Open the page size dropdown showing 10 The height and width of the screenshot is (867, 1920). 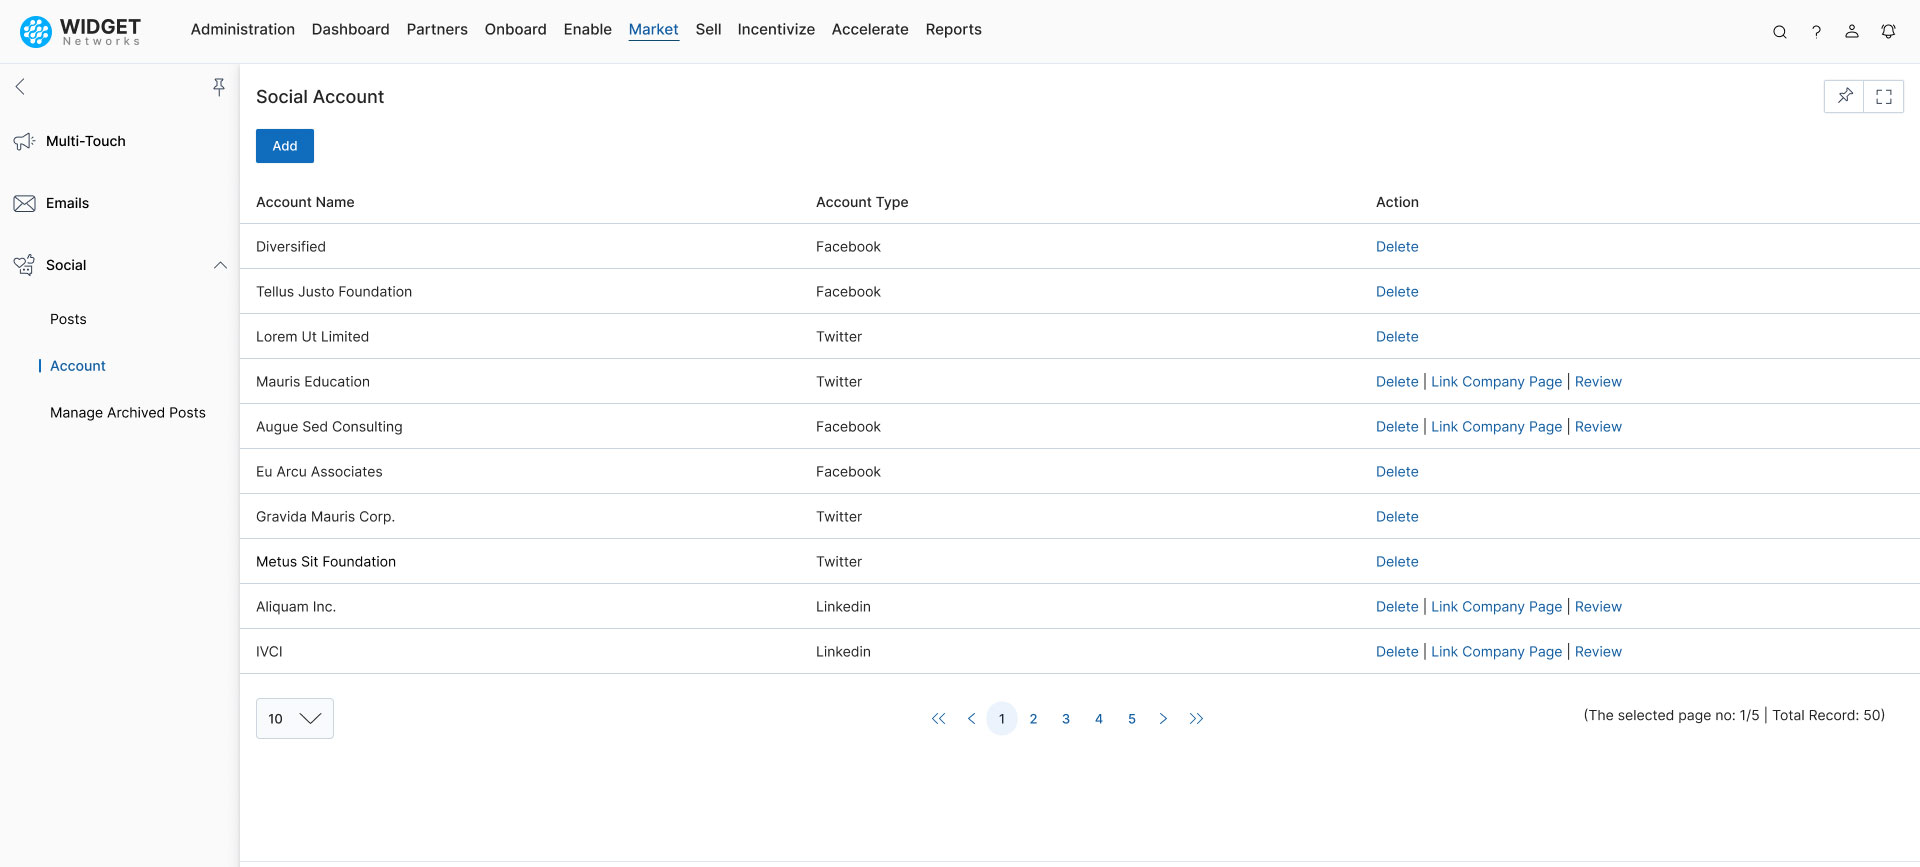(x=295, y=719)
